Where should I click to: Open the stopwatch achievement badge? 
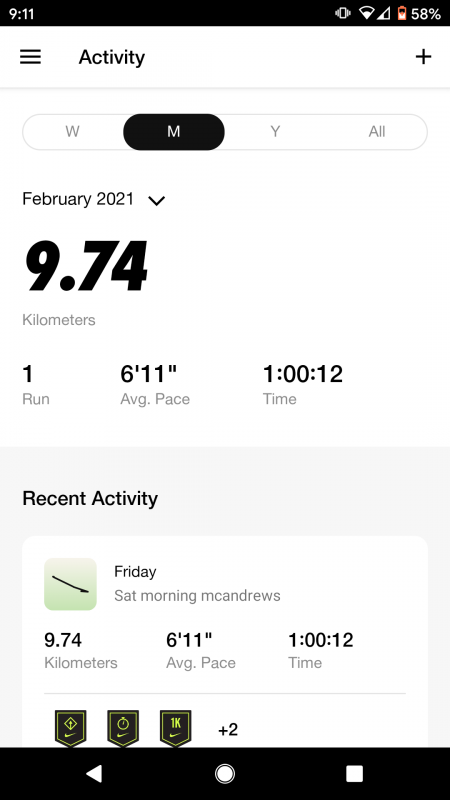coord(123,728)
